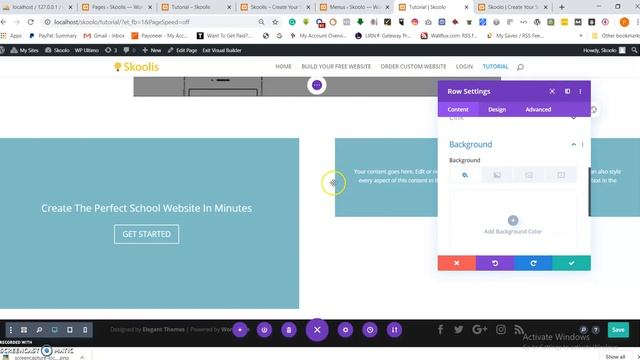This screenshot has width=640, height=360.
Task: Discard changes with red X button
Action: coord(457,263)
